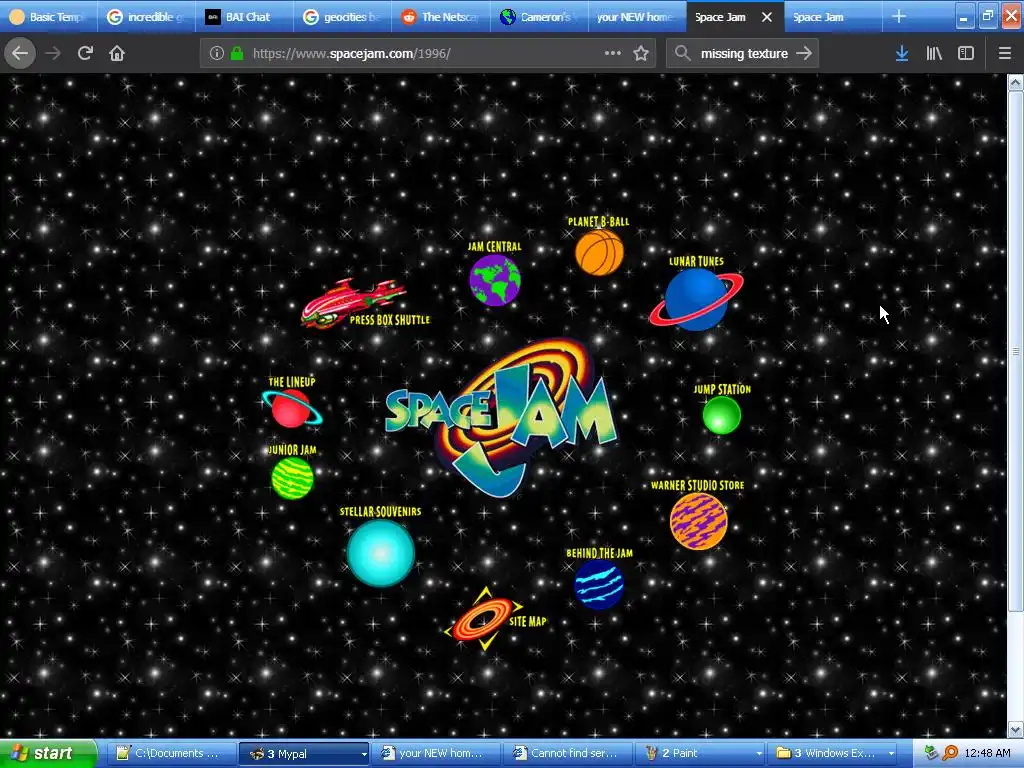Switch to the incredible Google search tab
Image resolution: width=1024 pixels, height=768 pixels.
tap(147, 17)
